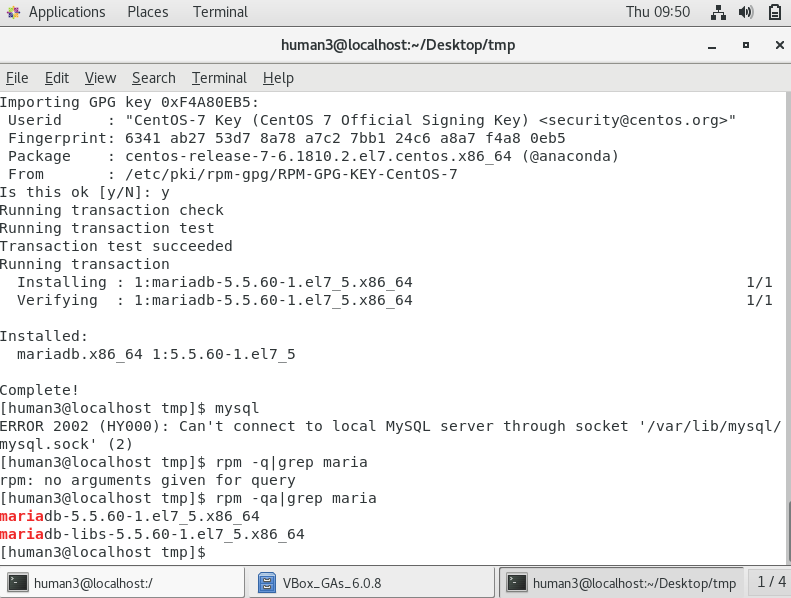Image resolution: width=791 pixels, height=598 pixels.
Task: Click the 'Is this ok [y/N]: y' line
Action: pyautogui.click(x=85, y=192)
